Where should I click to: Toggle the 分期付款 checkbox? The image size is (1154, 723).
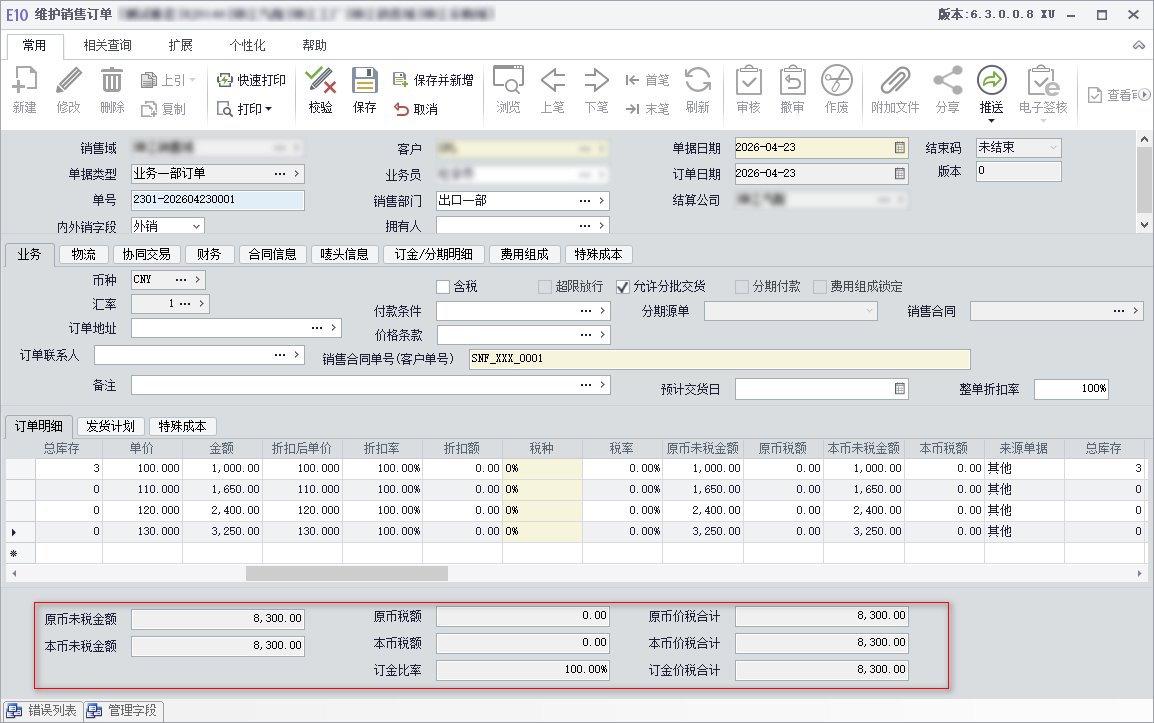[x=742, y=286]
